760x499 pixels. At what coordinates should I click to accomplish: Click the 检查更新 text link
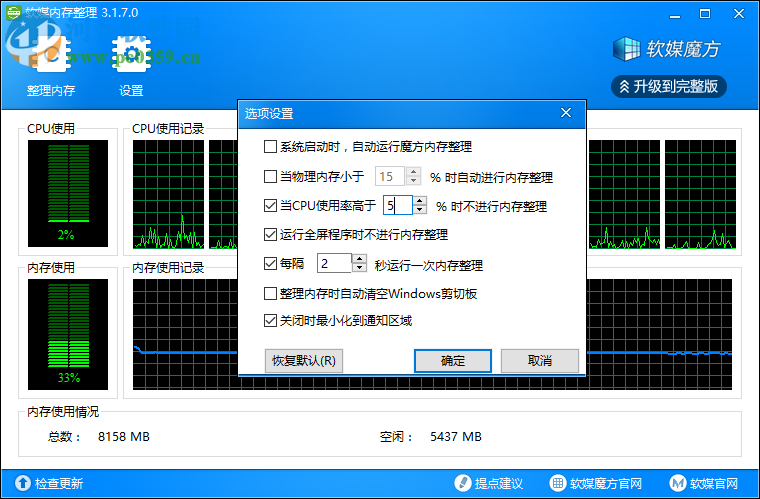(x=59, y=483)
